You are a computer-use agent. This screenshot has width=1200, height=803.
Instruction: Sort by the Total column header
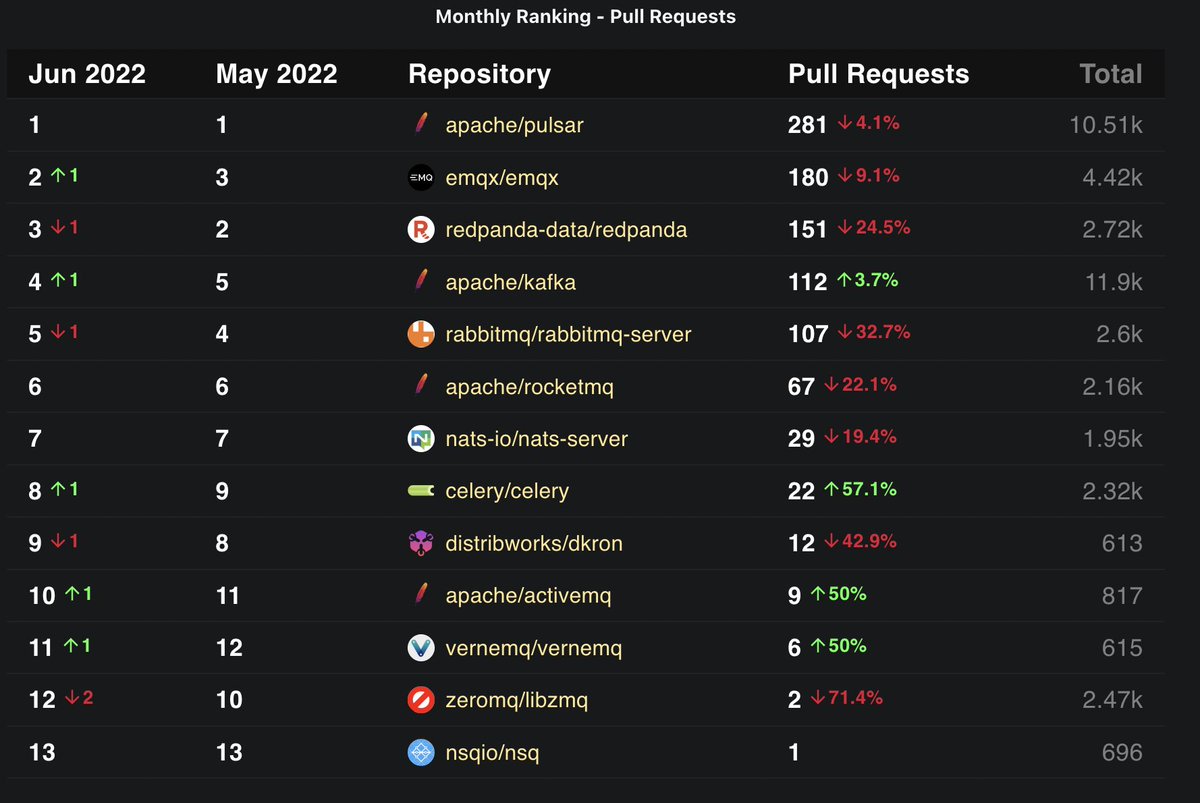pyautogui.click(x=1110, y=73)
